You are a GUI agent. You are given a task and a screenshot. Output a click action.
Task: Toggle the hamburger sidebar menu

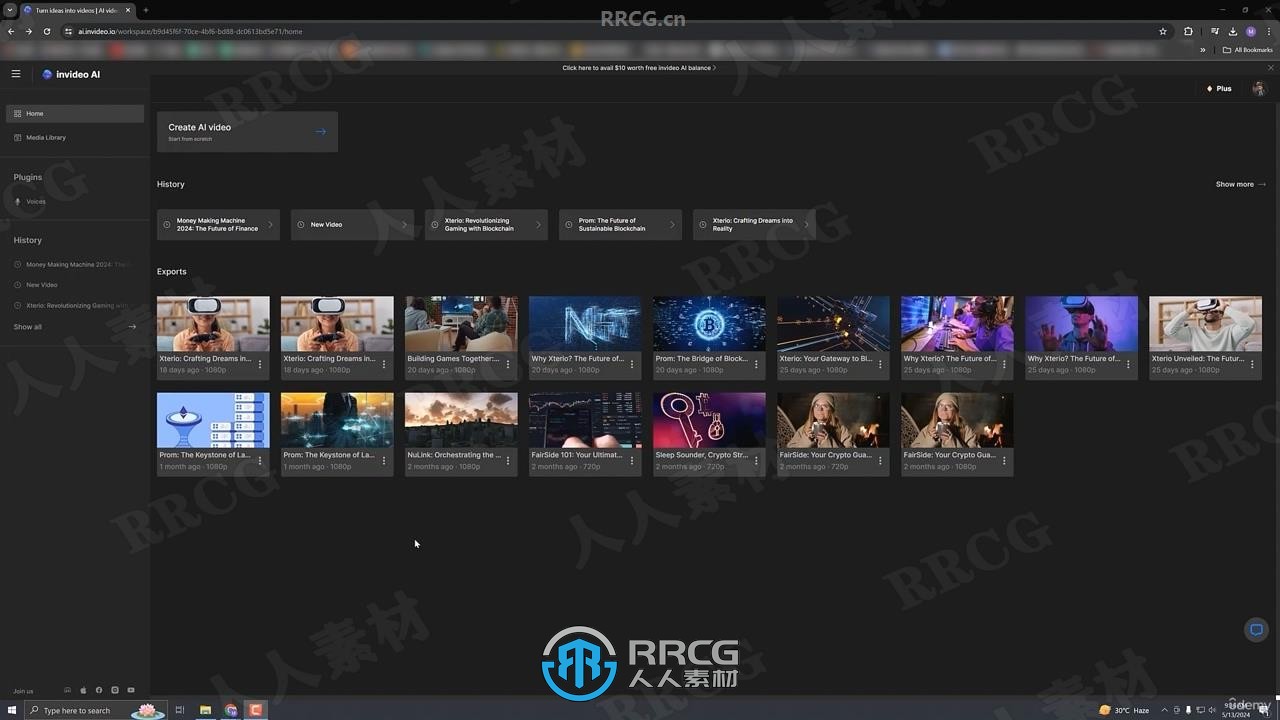click(16, 74)
